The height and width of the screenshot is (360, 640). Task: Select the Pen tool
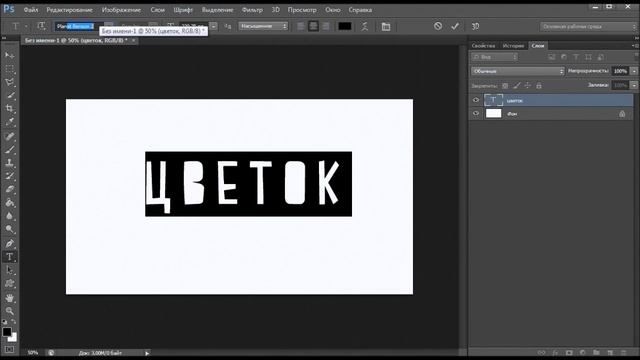pyautogui.click(x=10, y=244)
